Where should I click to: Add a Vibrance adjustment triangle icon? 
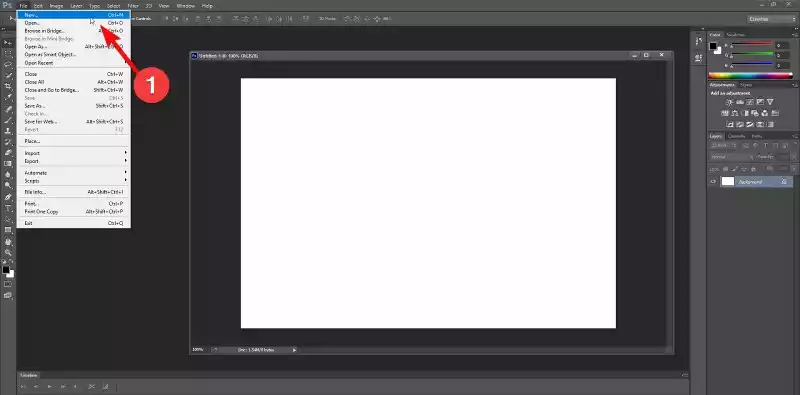[x=770, y=102]
